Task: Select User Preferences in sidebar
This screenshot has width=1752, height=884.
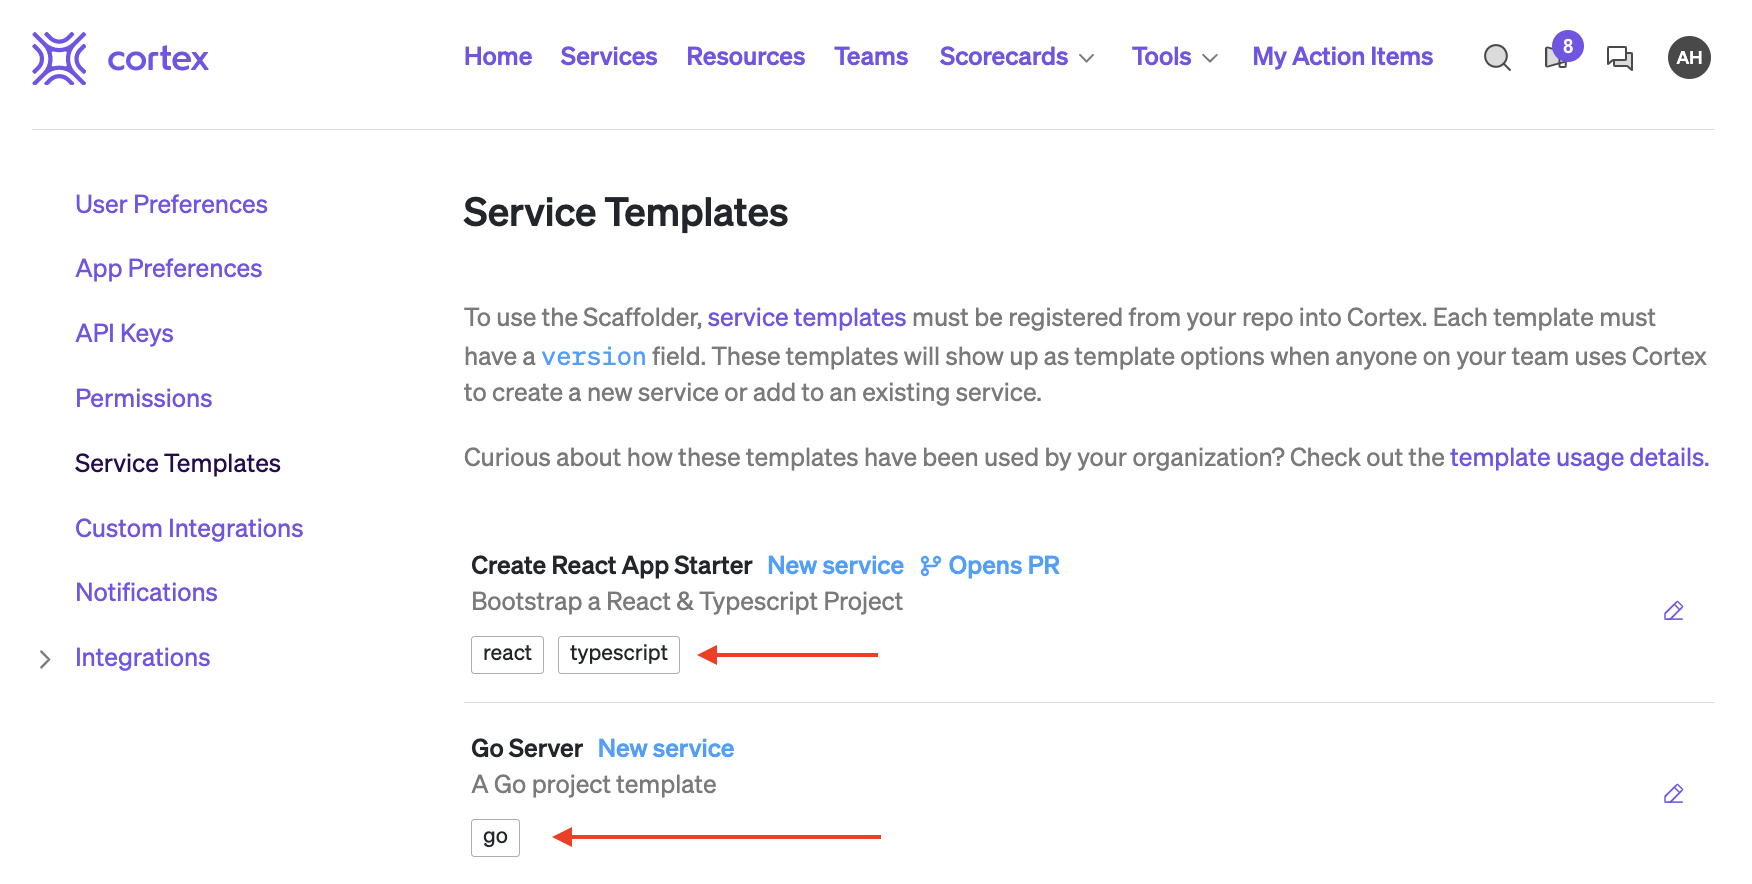Action: pyautogui.click(x=171, y=205)
